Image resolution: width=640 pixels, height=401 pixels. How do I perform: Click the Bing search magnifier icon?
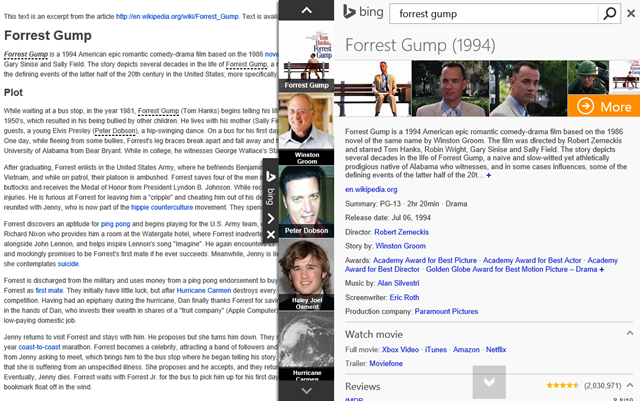609,13
